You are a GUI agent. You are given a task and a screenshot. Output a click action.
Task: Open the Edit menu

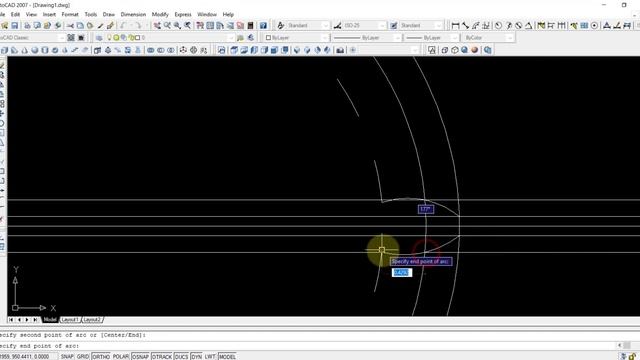pos(16,14)
